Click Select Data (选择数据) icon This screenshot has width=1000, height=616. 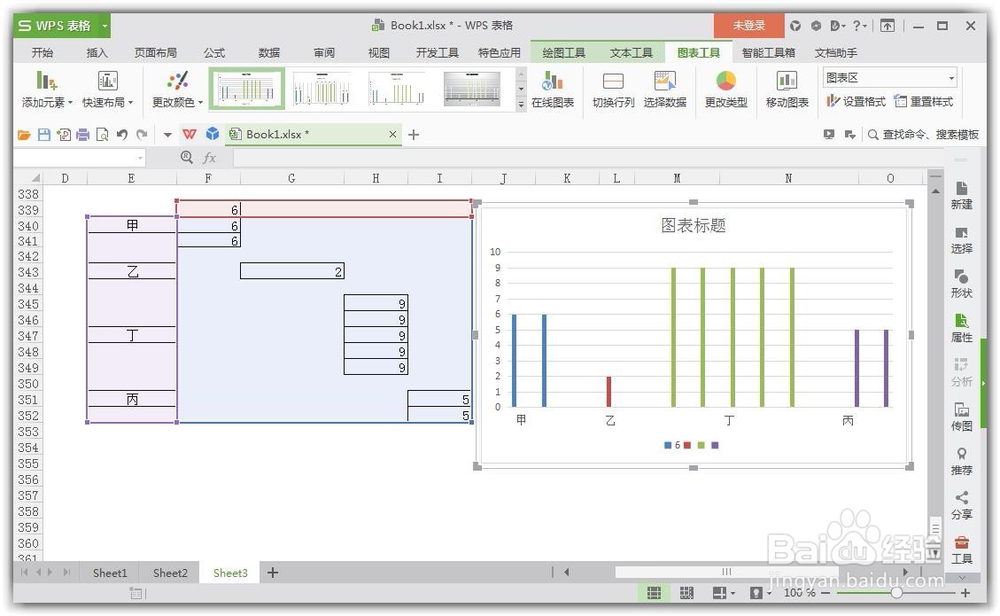click(x=665, y=81)
